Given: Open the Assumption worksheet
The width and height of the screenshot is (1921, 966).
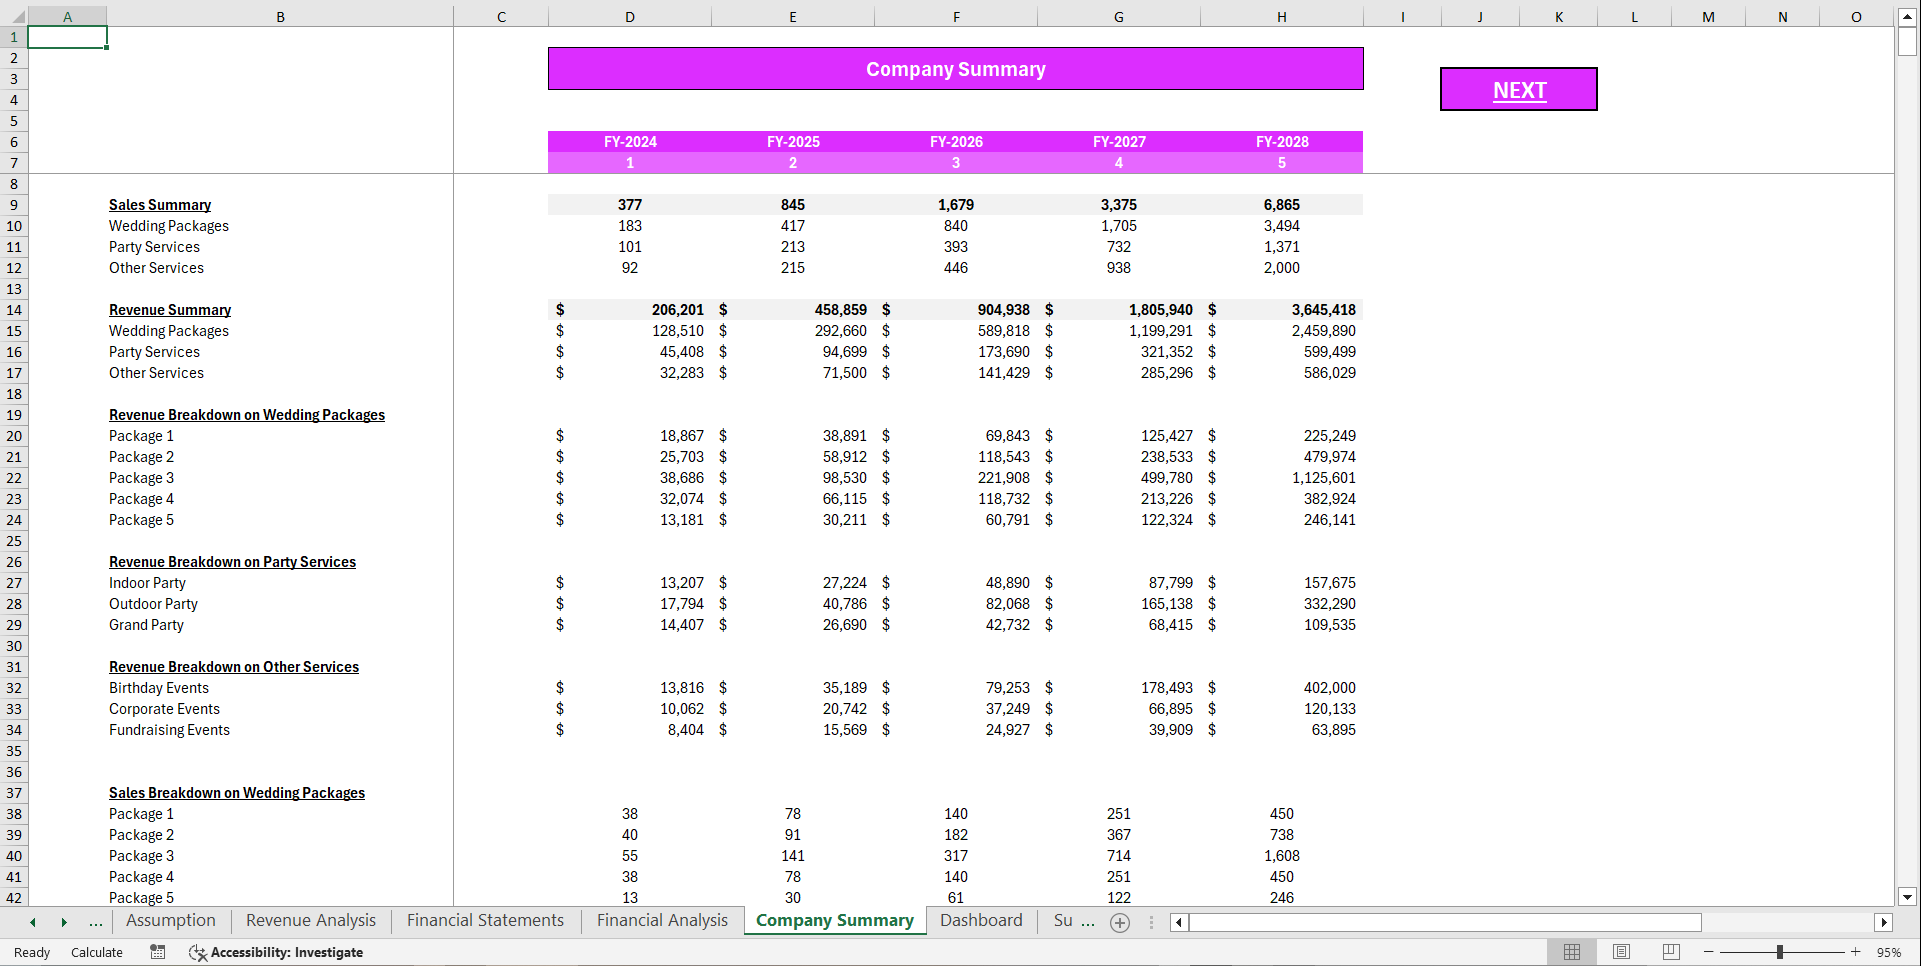Looking at the screenshot, I should tap(170, 920).
